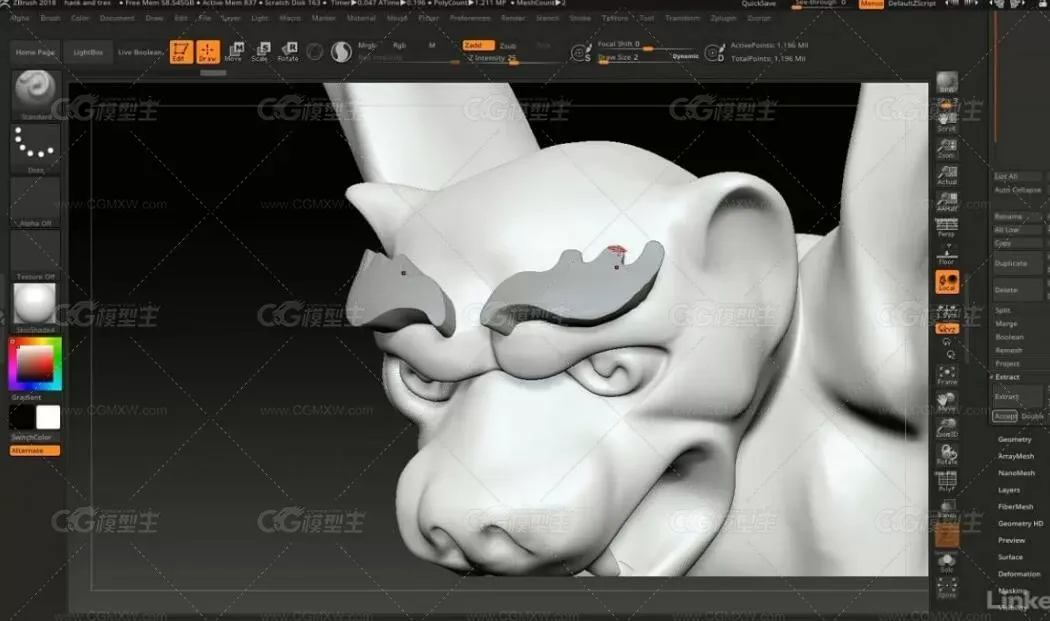Expand the NanoMesh section
1050x621 pixels.
tap(1017, 473)
